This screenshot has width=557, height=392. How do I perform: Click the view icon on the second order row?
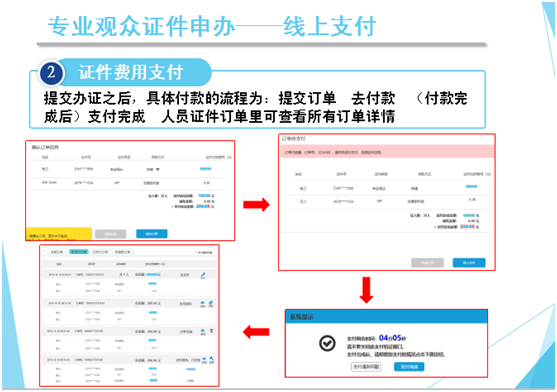202,304
